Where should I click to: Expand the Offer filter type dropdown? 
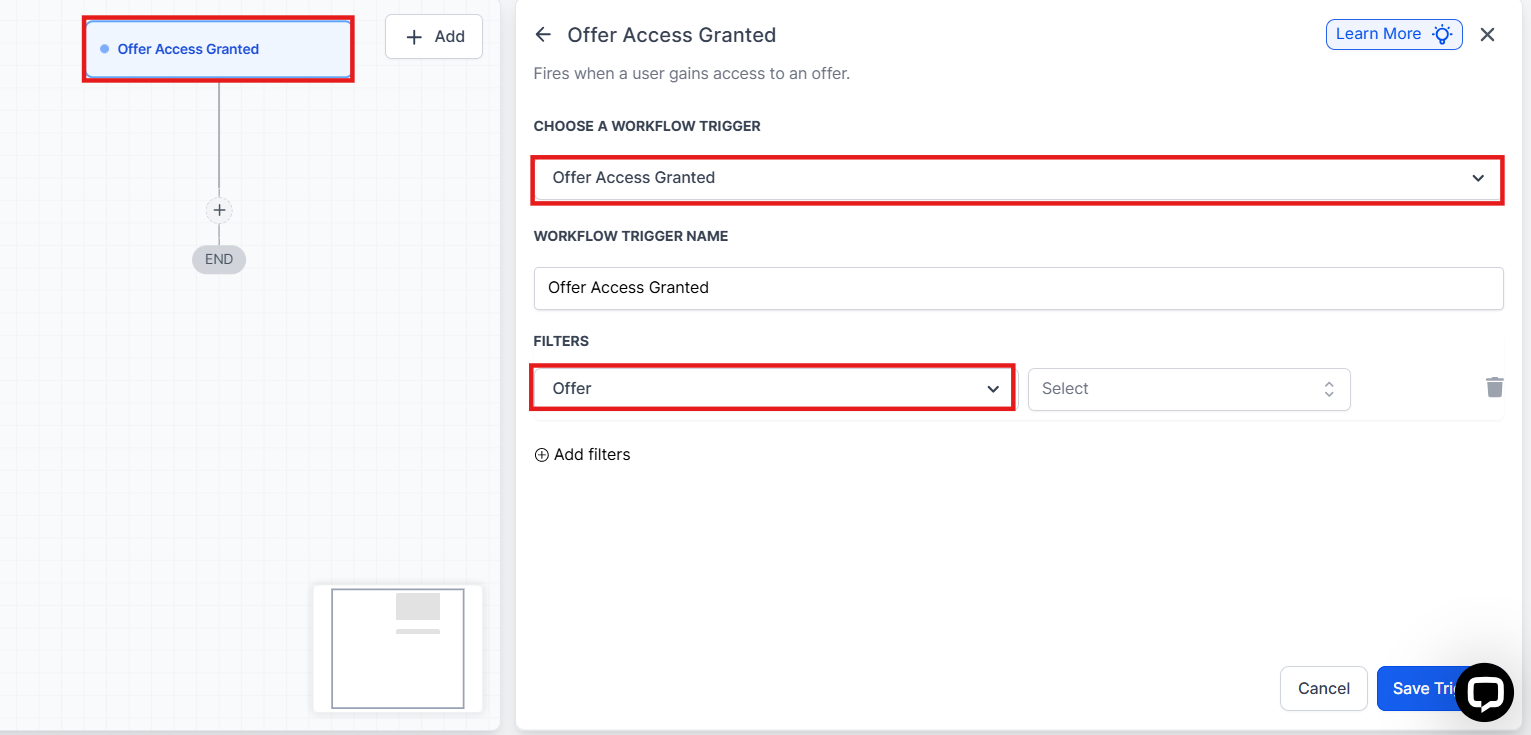click(x=772, y=388)
